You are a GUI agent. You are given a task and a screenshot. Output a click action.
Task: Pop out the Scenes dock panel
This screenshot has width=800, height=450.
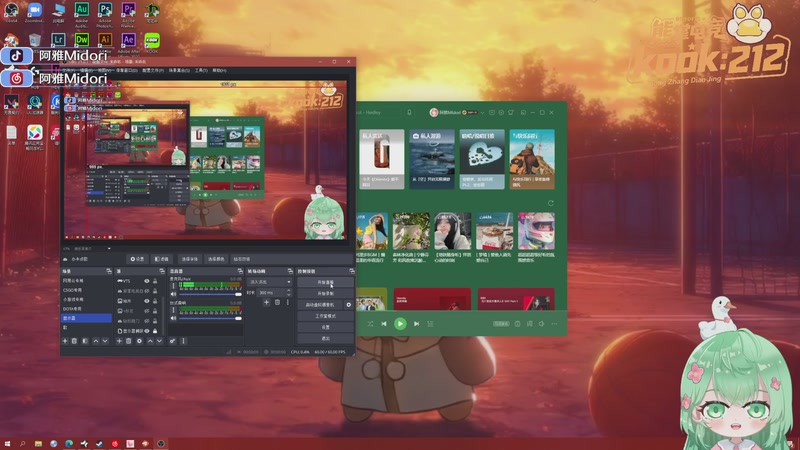pyautogui.click(x=109, y=271)
